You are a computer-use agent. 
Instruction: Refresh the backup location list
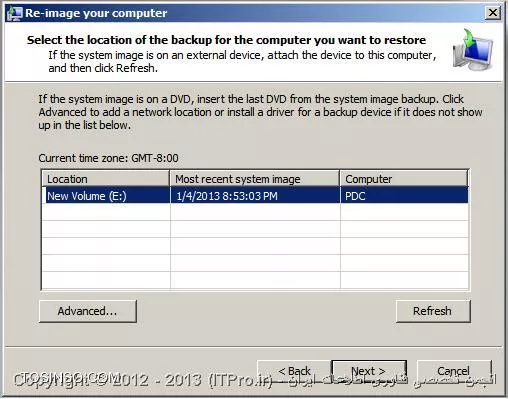tap(433, 311)
